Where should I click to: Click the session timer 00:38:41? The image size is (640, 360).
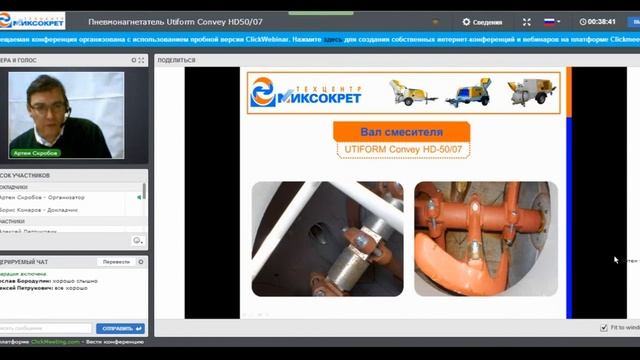click(598, 22)
